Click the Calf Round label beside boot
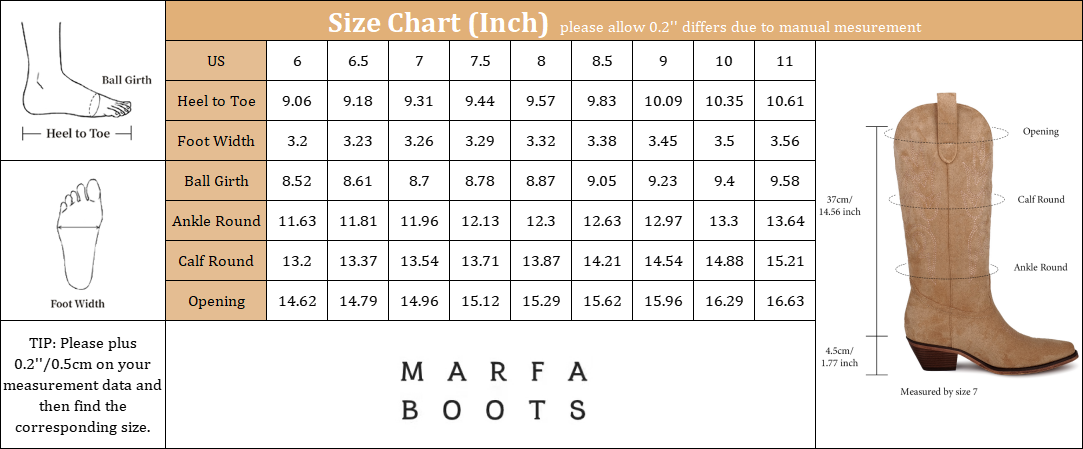 click(x=1041, y=200)
